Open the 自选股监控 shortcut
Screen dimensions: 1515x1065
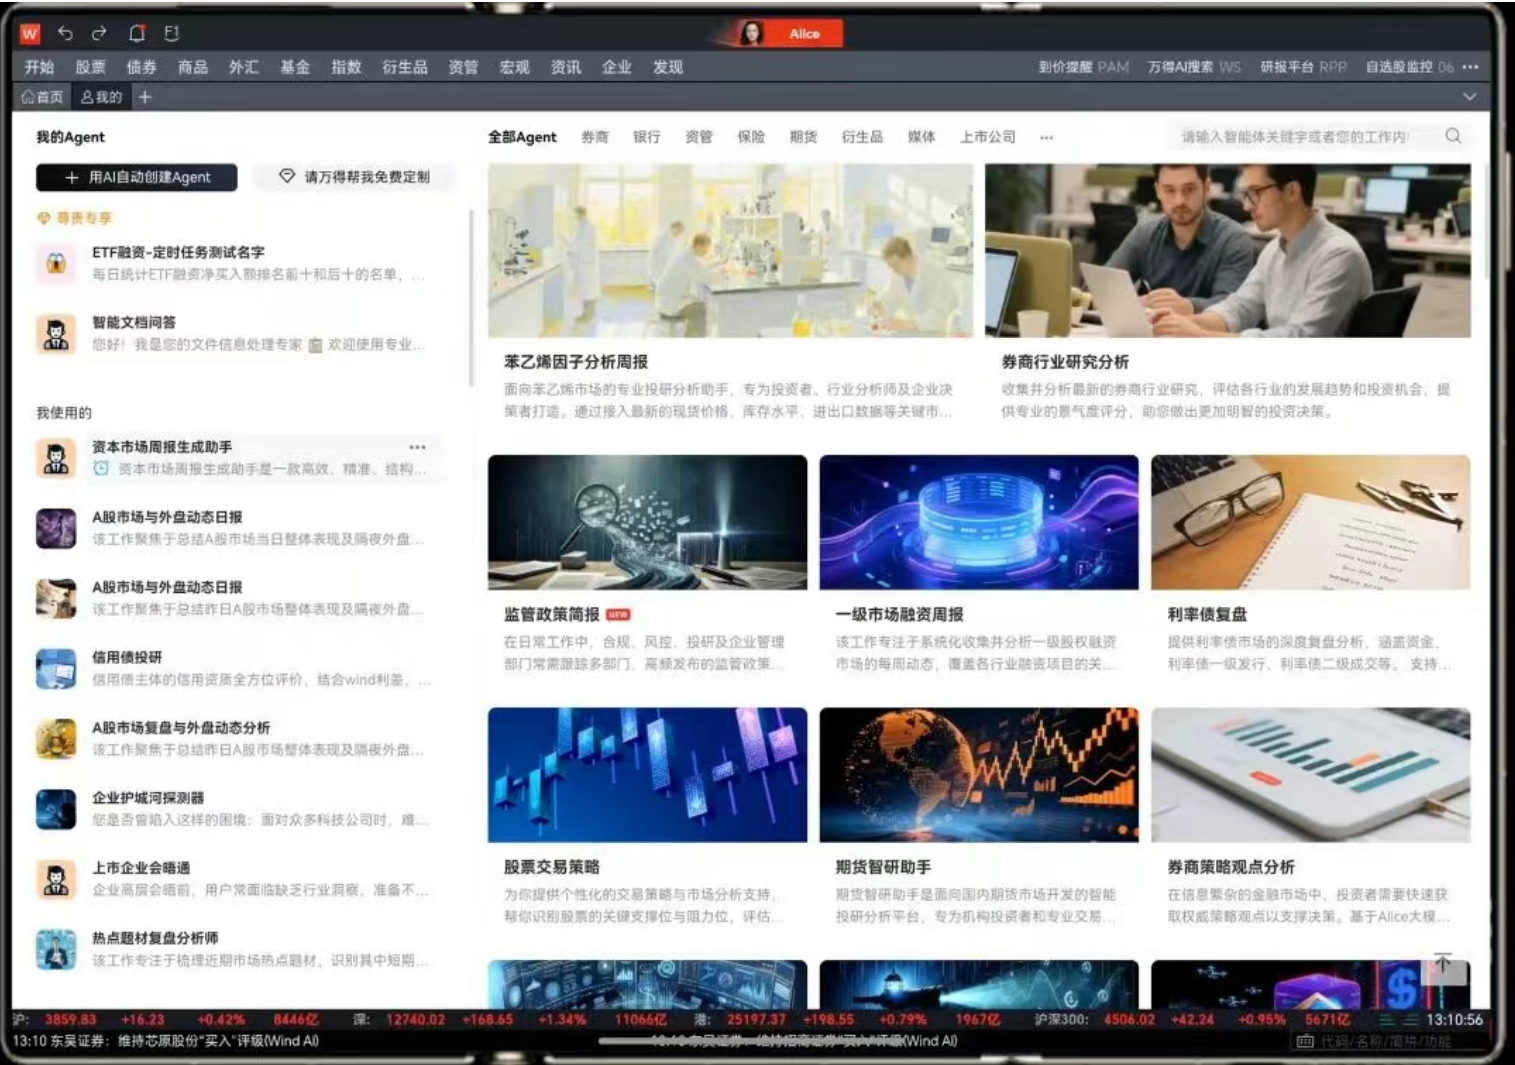coord(1410,67)
